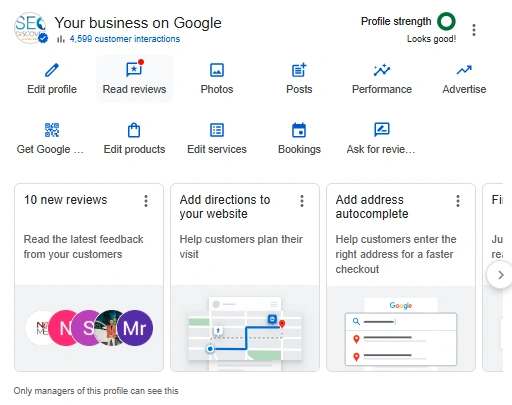Click the Advertise trending arrow icon

tap(464, 70)
